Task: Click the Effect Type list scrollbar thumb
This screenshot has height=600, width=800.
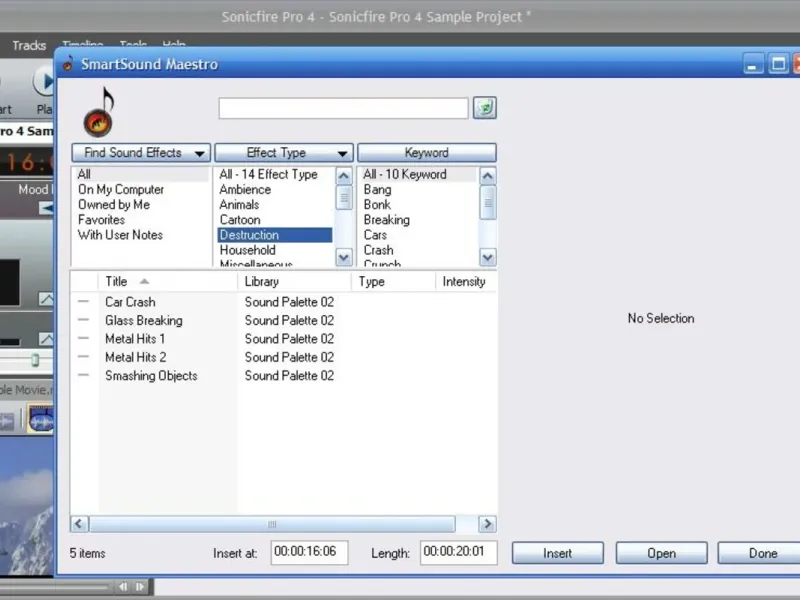Action: pyautogui.click(x=344, y=197)
